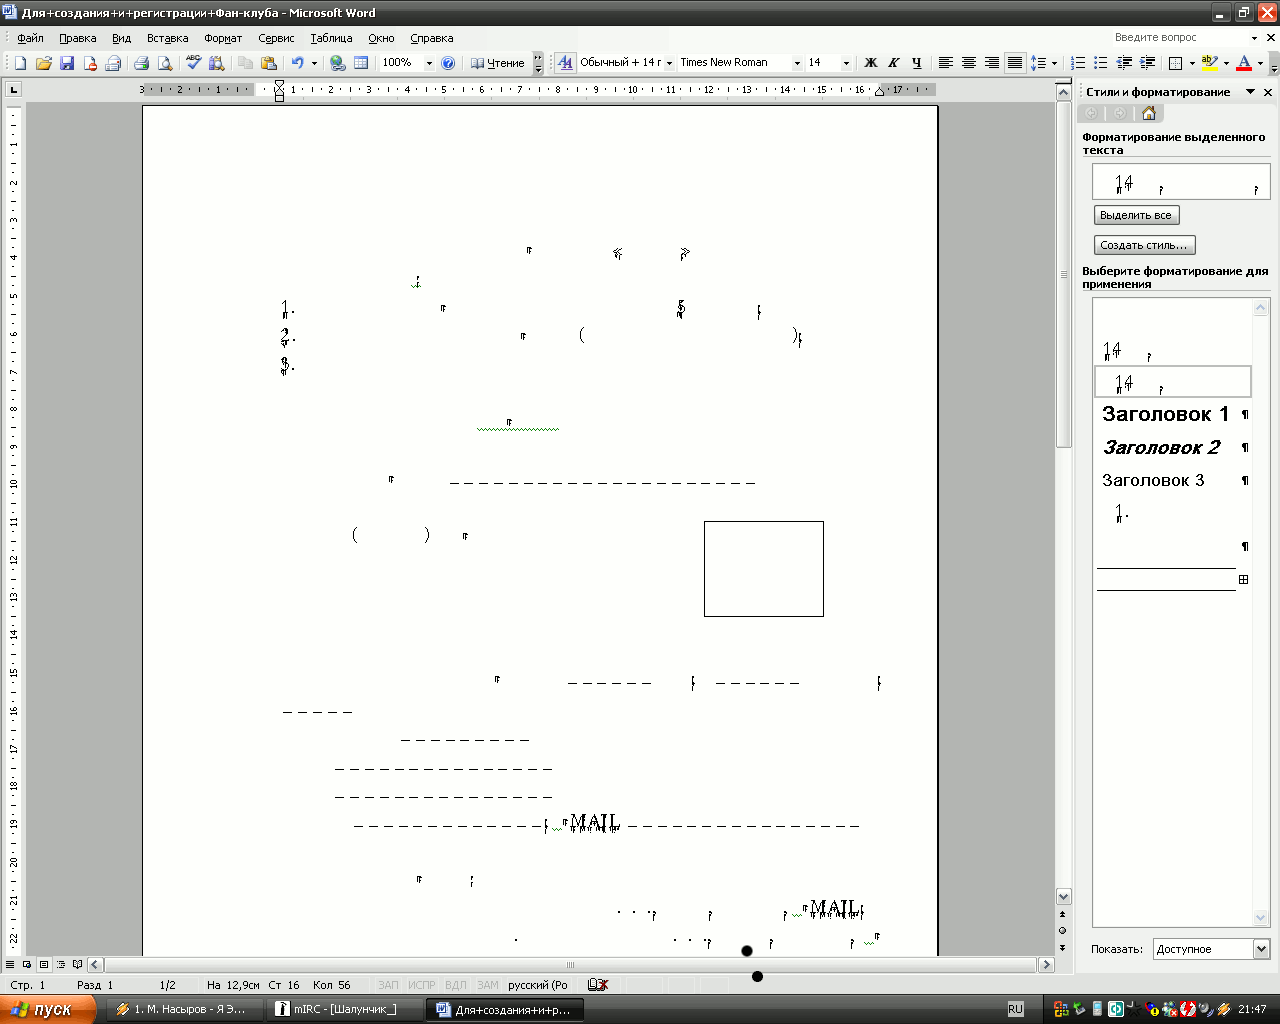1280x1024 pixels.
Task: Click the Undo arrow icon
Action: pos(297,63)
